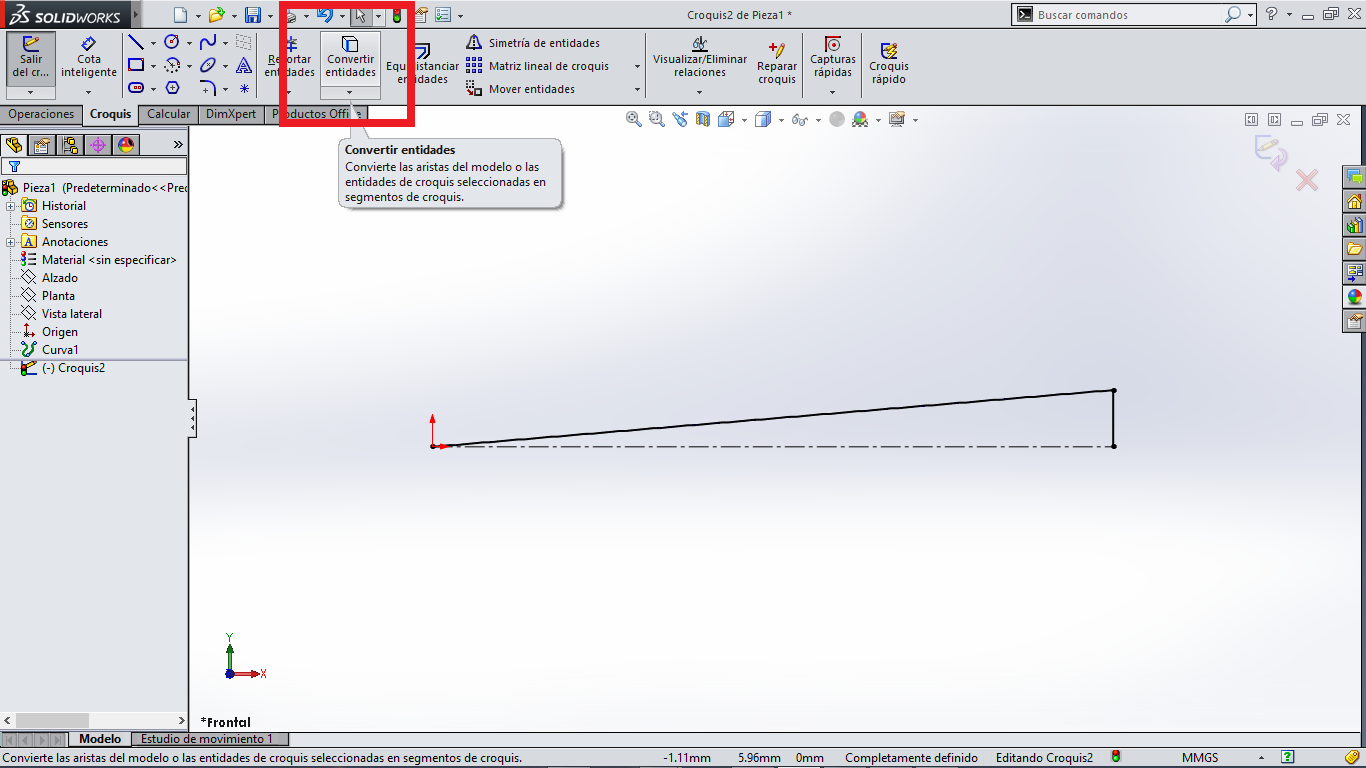Image resolution: width=1366 pixels, height=768 pixels.
Task: Select the three-point Arc tool
Action: click(x=172, y=65)
